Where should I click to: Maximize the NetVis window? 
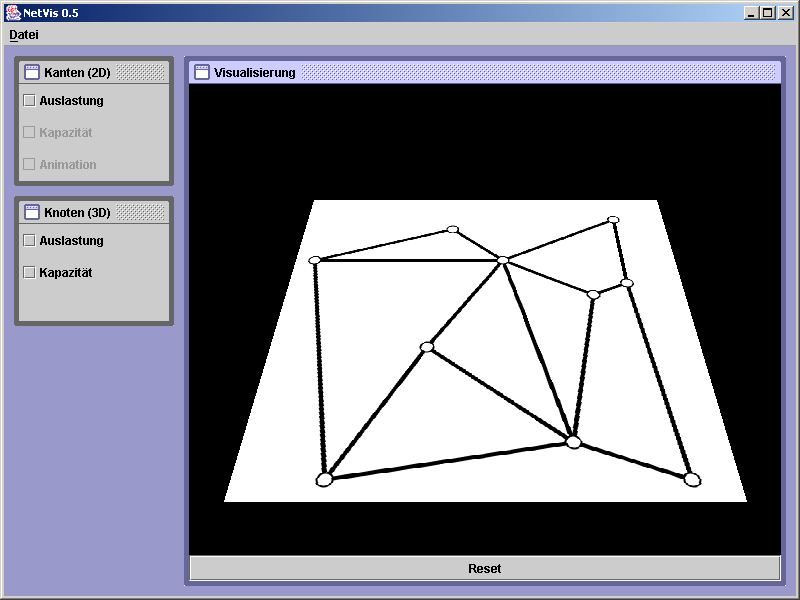[767, 13]
